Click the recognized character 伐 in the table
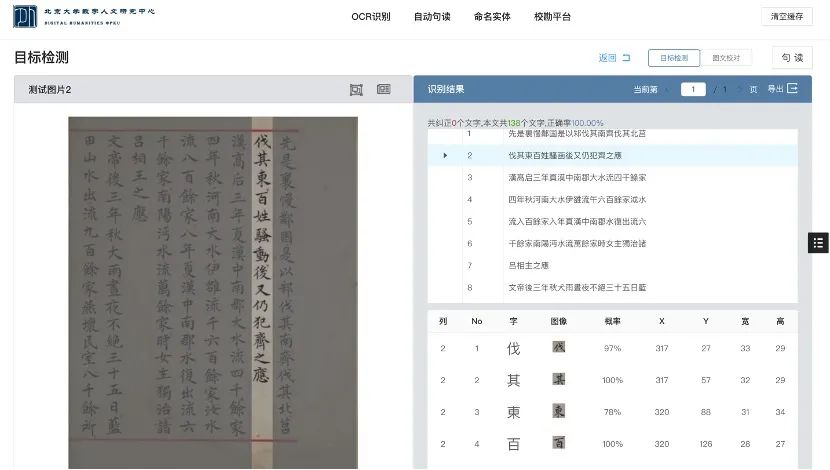 coord(513,348)
